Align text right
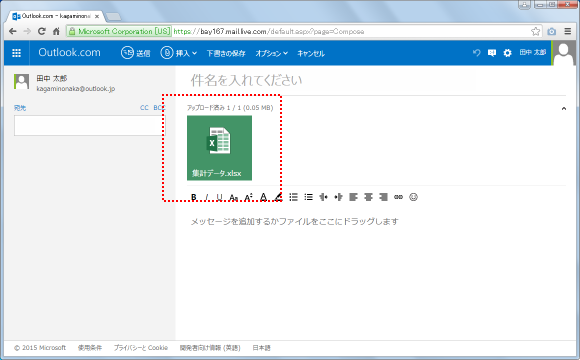This screenshot has height=360, width=580. (383, 197)
